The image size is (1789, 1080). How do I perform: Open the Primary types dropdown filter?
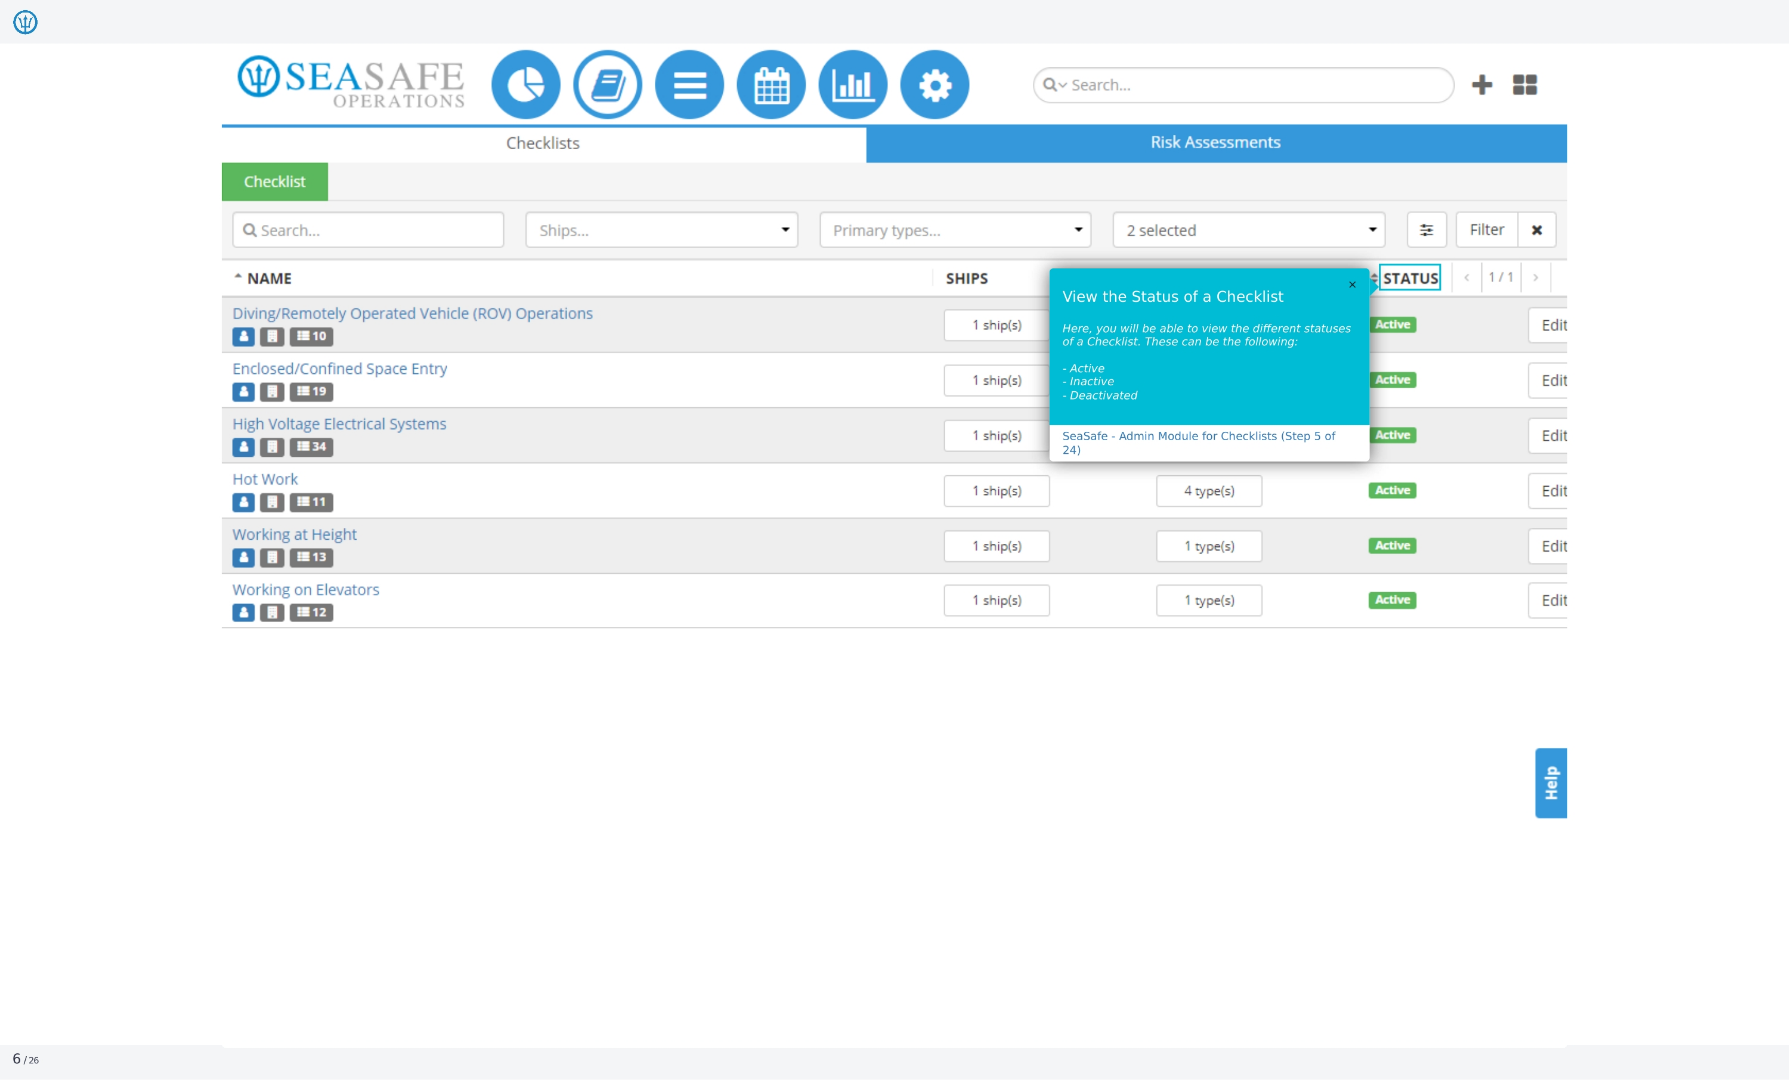955,230
